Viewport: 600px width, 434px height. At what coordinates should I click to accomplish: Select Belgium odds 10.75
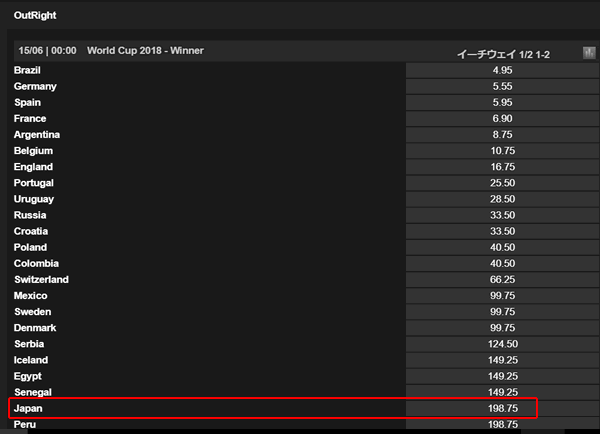pyautogui.click(x=502, y=151)
